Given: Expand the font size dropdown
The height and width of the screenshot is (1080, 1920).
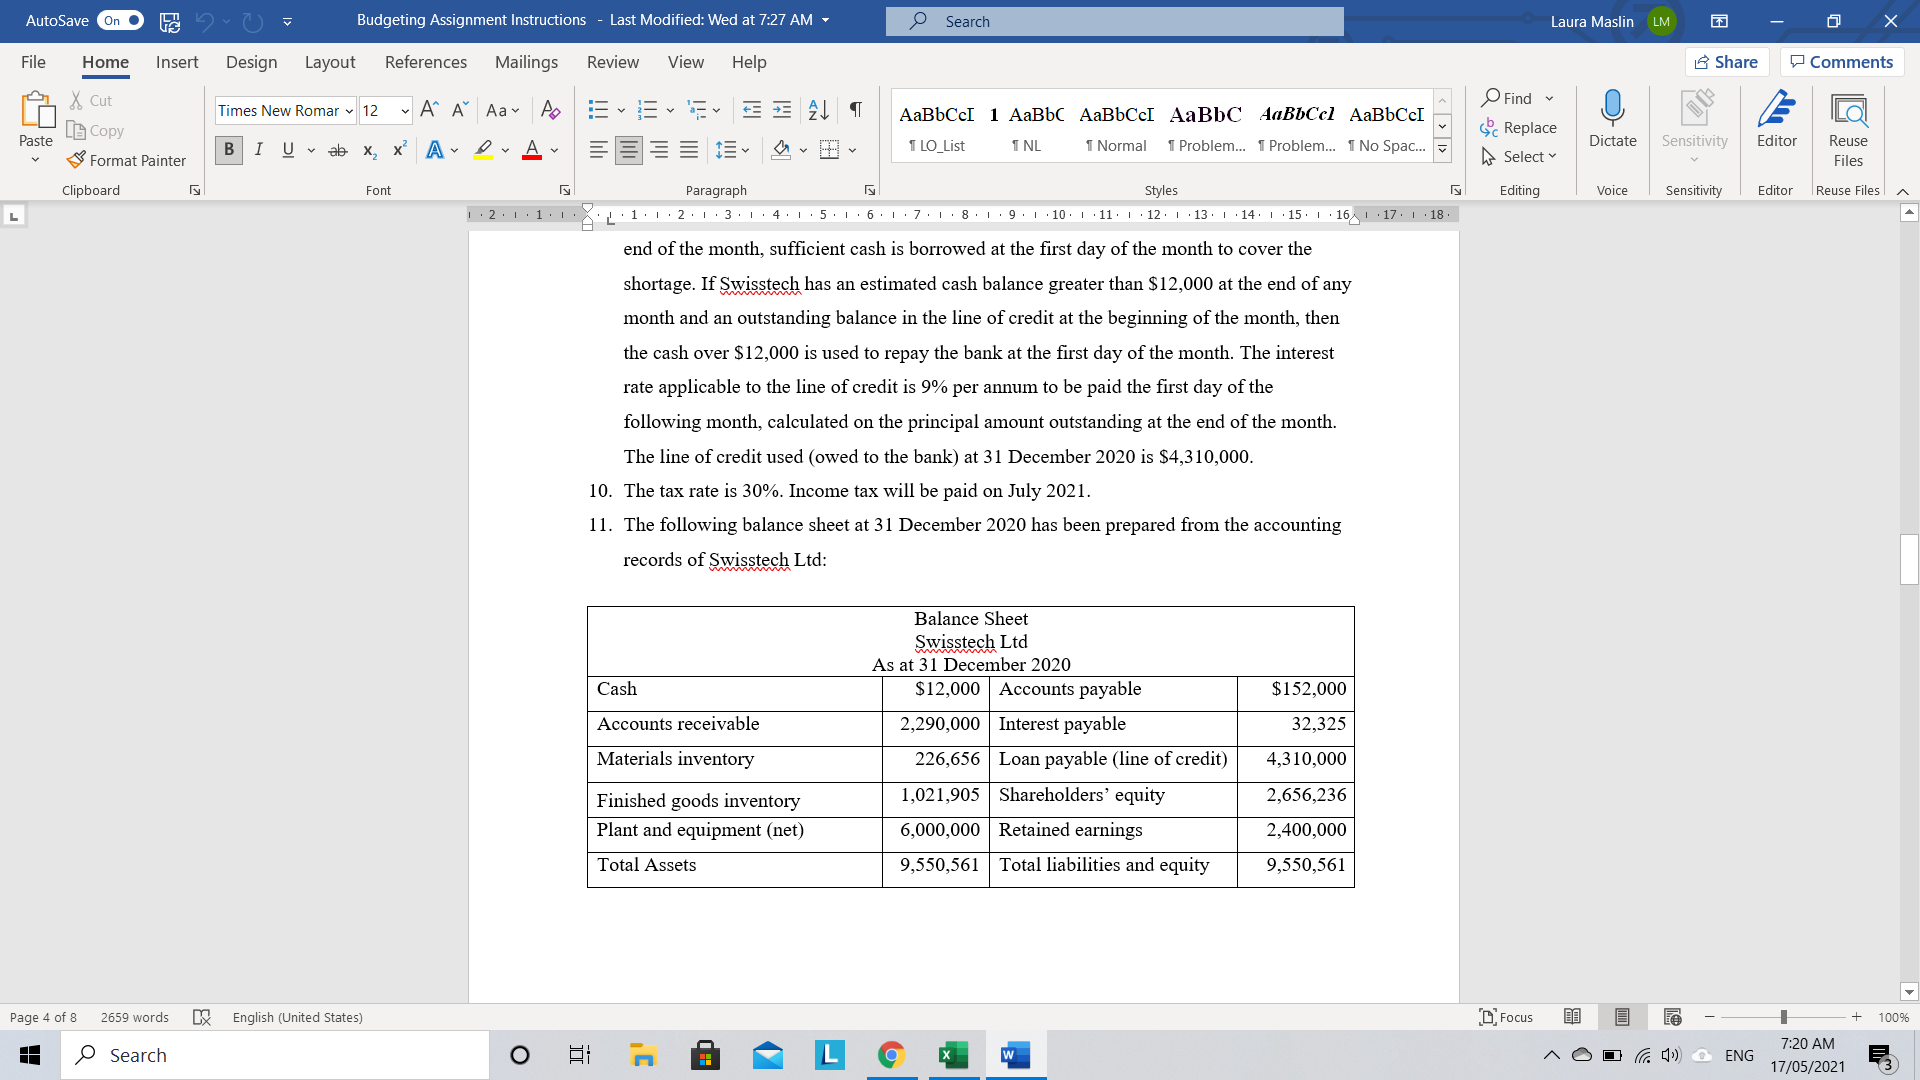Looking at the screenshot, I should pyautogui.click(x=405, y=111).
